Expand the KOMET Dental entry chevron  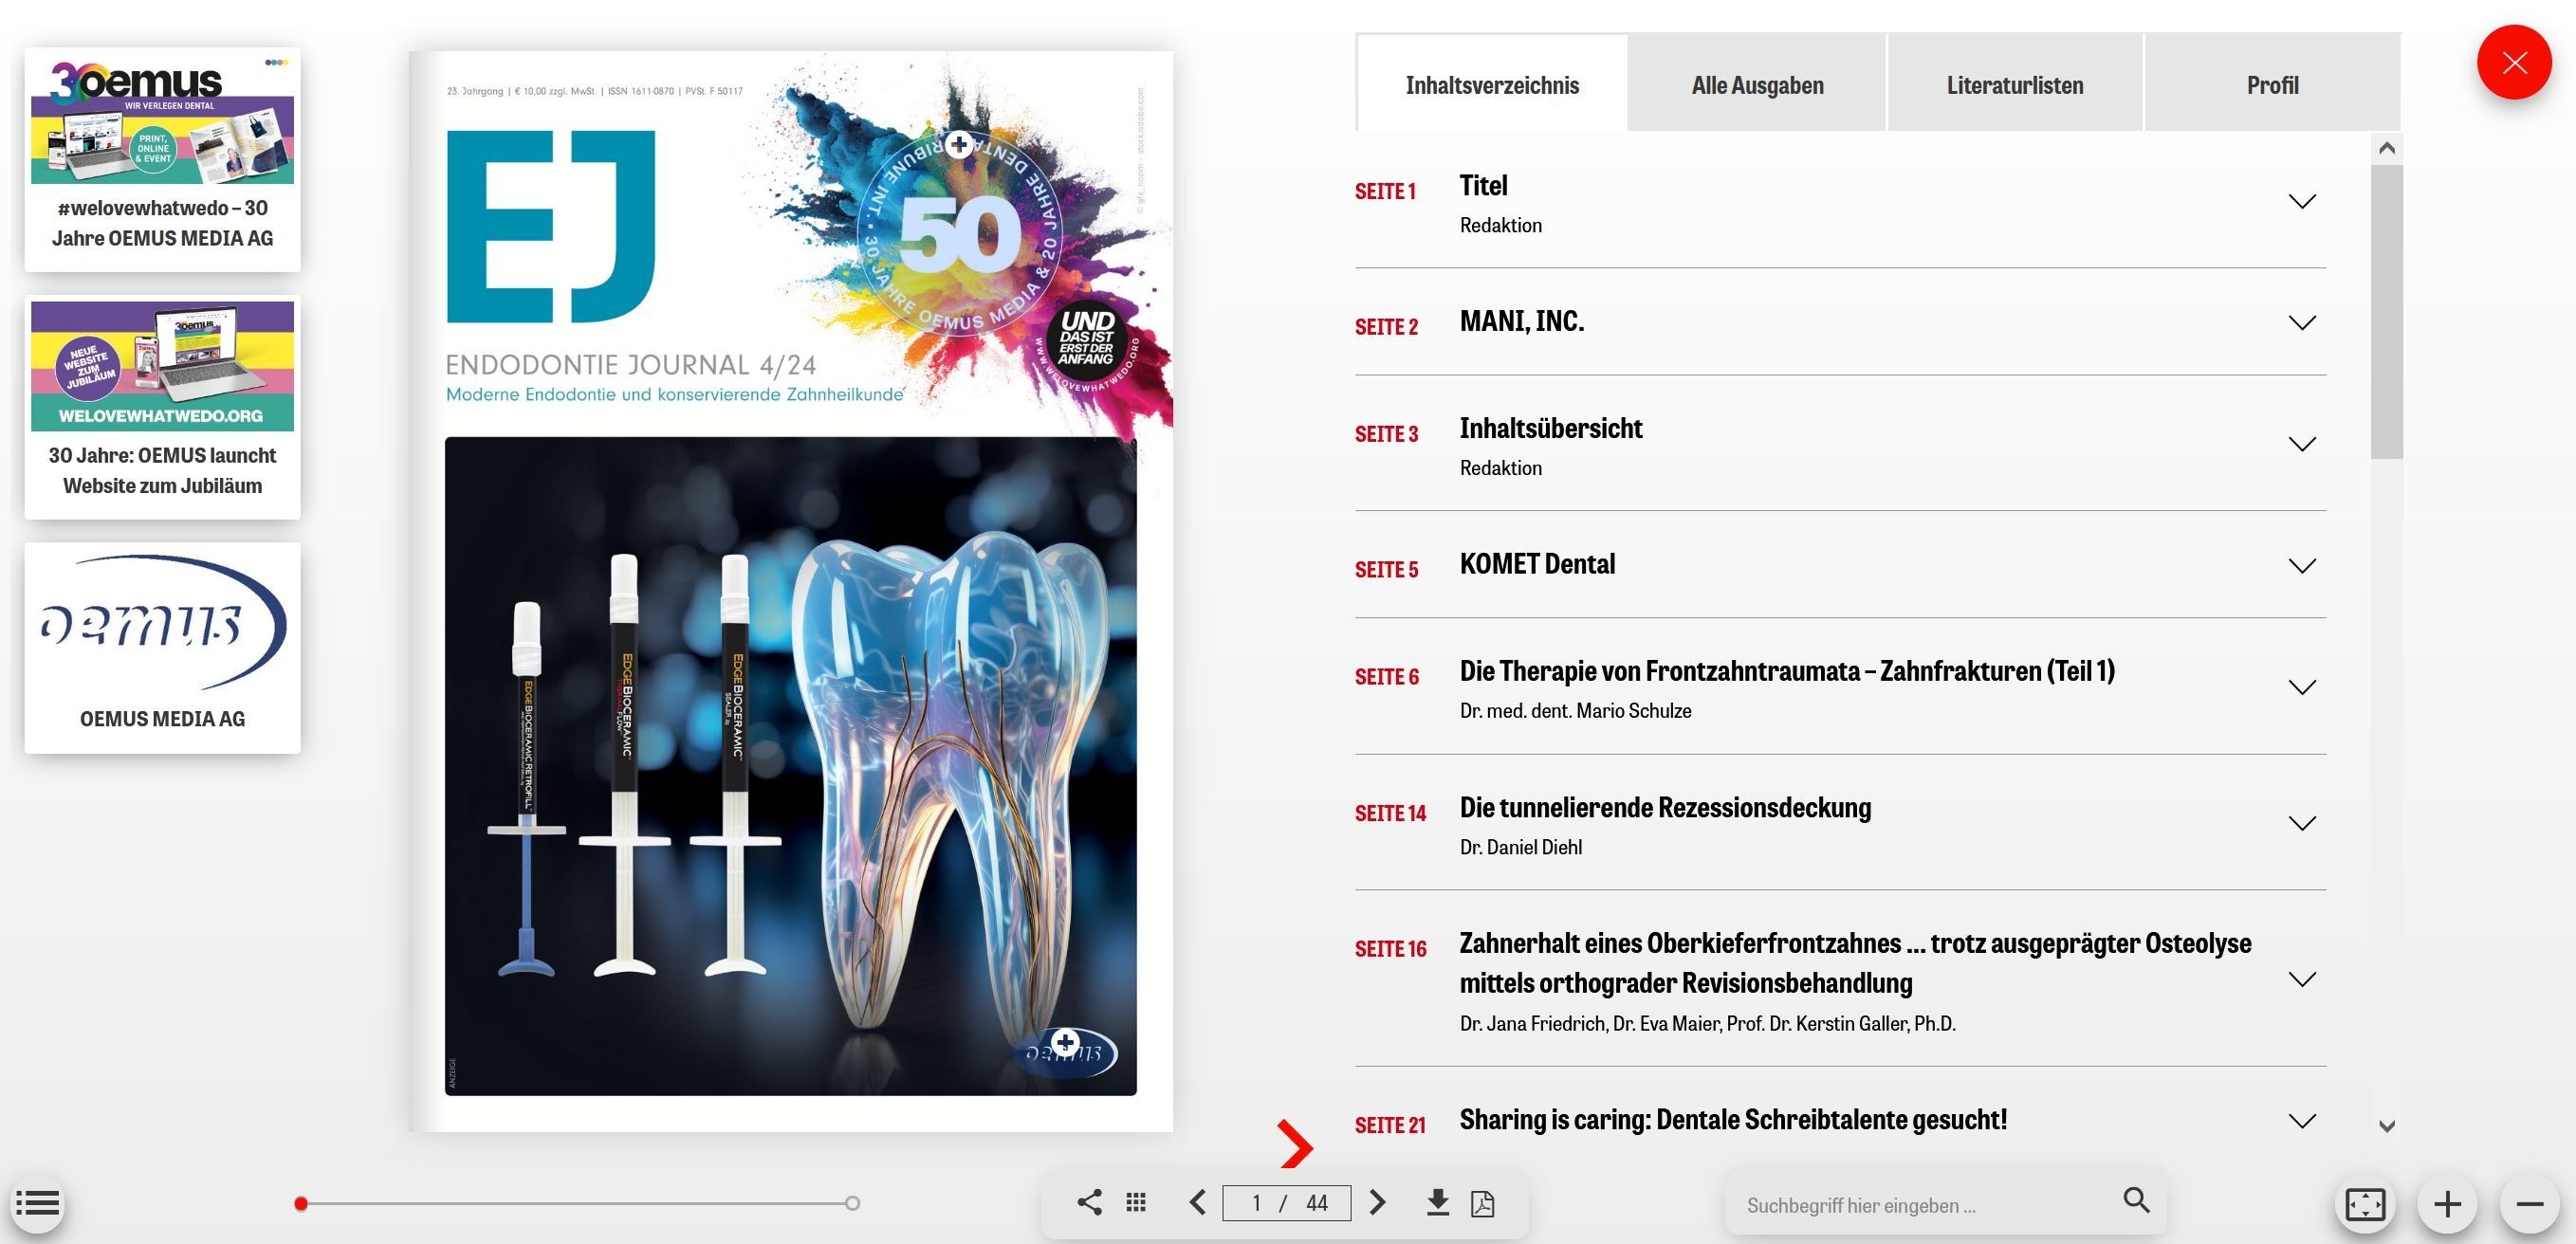click(2302, 566)
